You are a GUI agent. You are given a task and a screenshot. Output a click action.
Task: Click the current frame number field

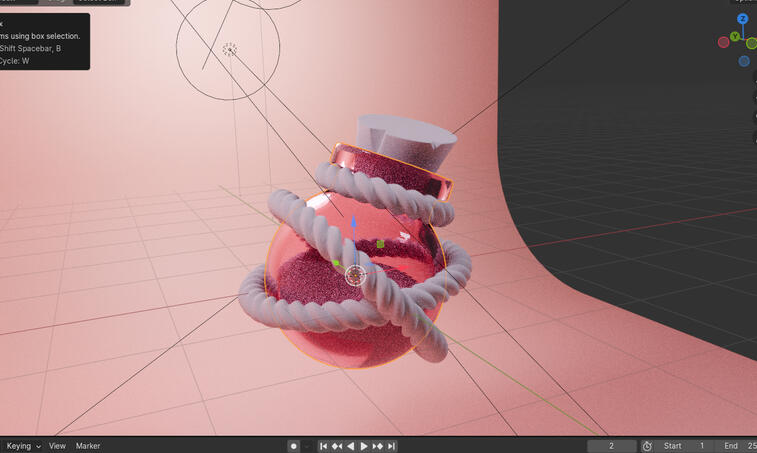coord(611,446)
